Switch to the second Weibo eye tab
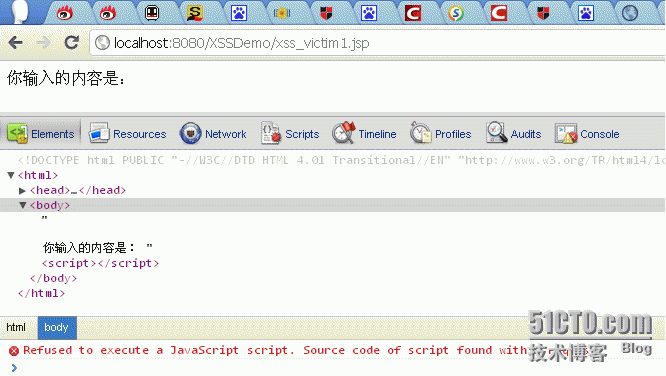 (x=108, y=13)
